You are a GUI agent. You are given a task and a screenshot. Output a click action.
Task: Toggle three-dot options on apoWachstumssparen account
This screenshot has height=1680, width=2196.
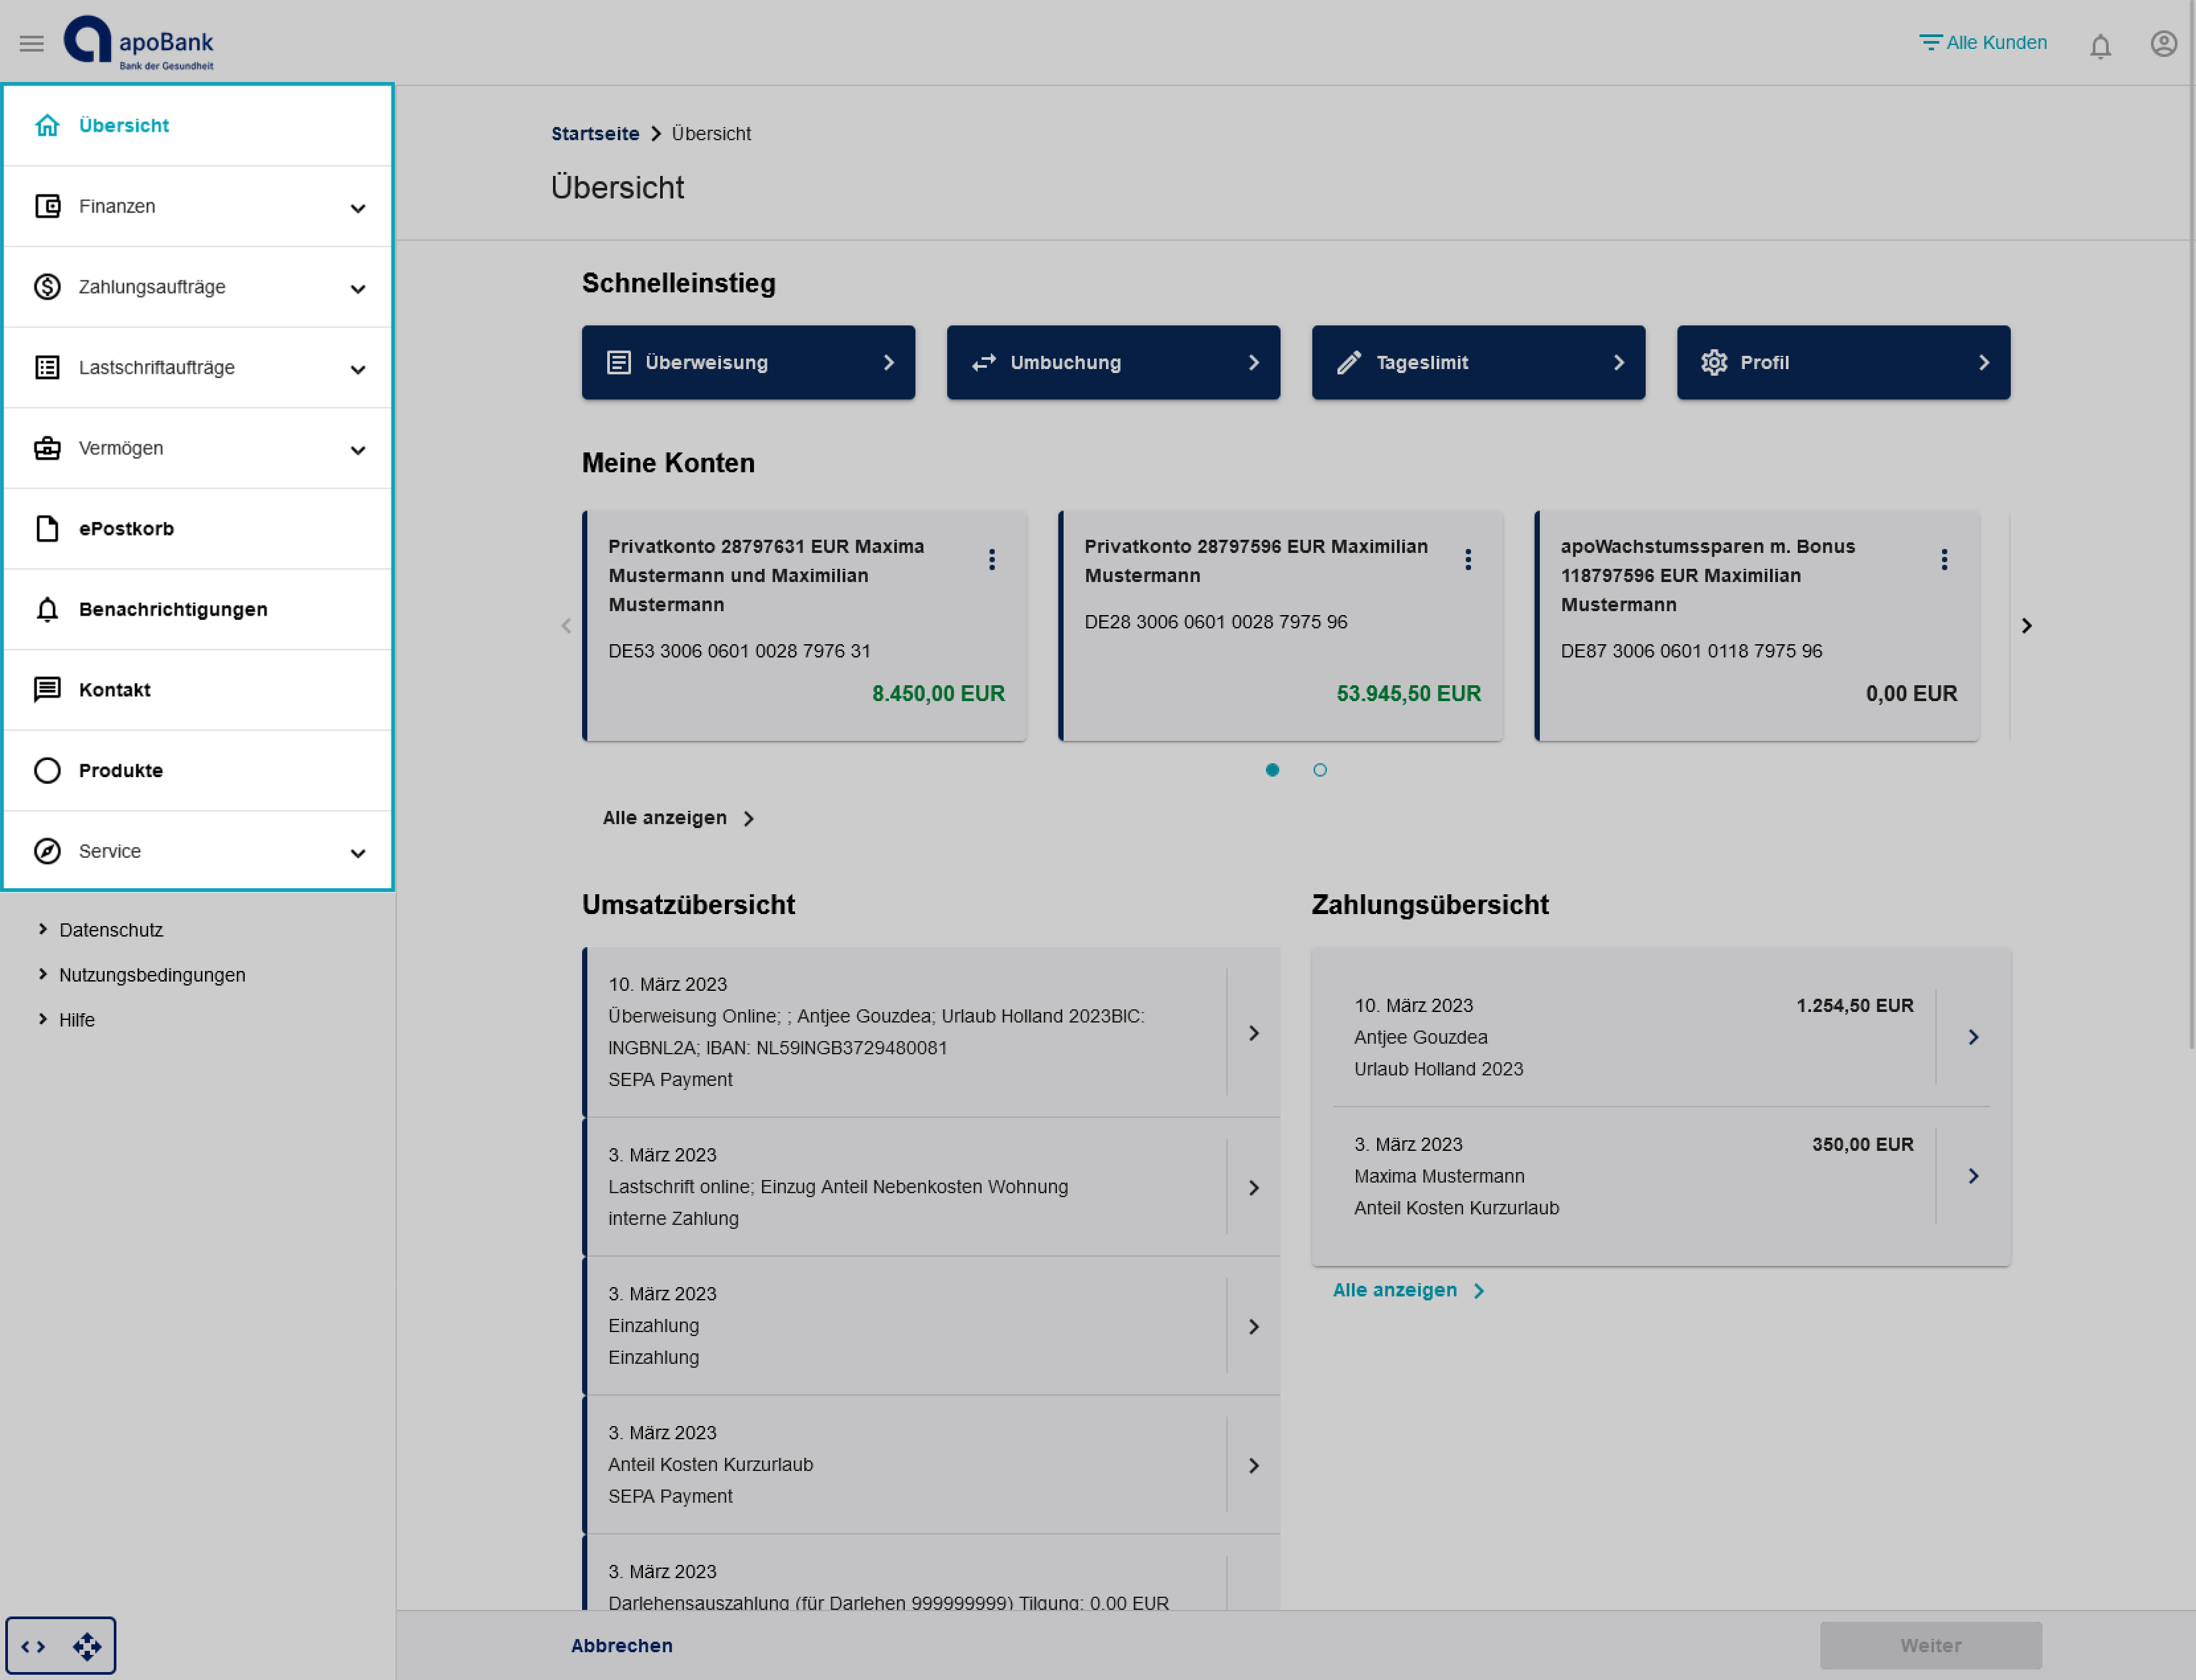[x=1943, y=561]
